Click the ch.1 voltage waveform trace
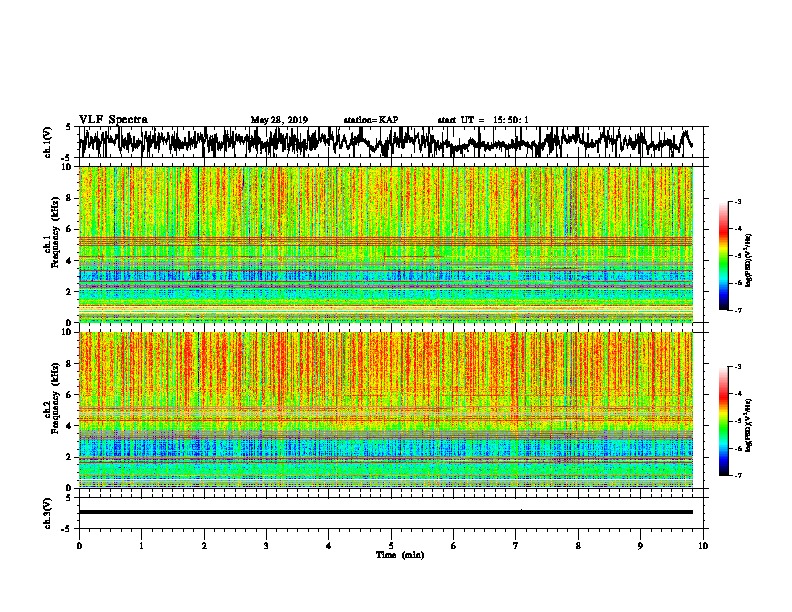792x612 pixels. tap(385, 142)
